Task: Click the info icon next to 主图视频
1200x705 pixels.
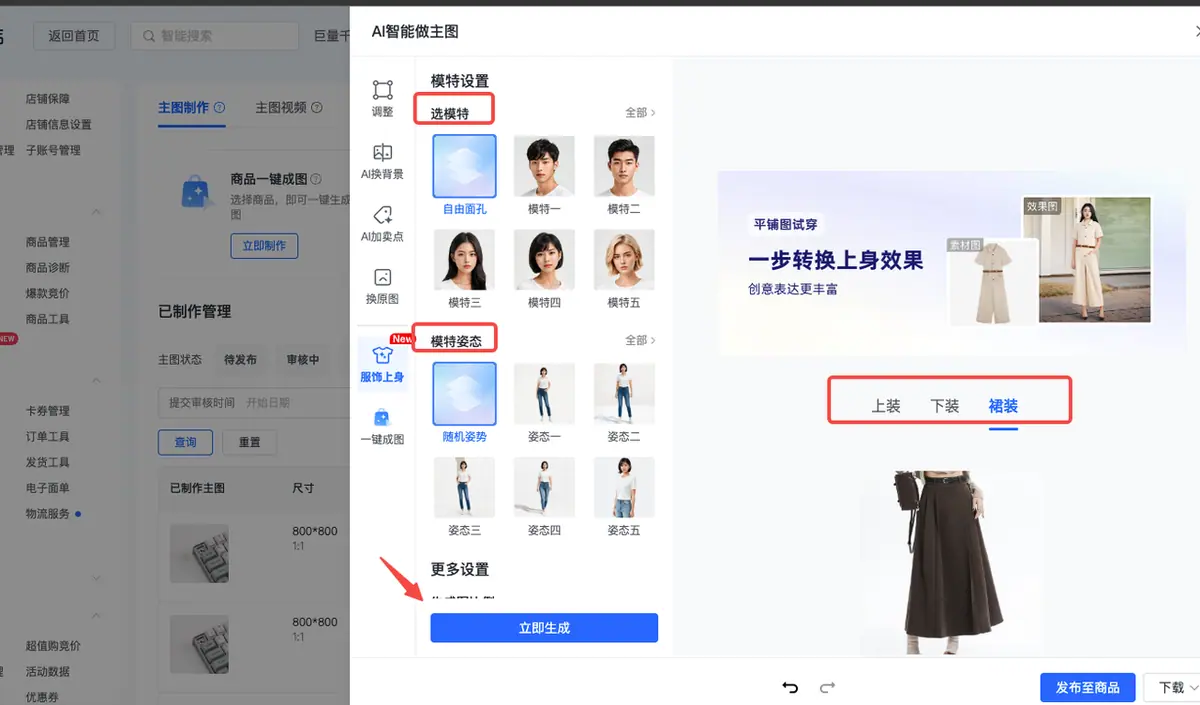Action: (317, 107)
